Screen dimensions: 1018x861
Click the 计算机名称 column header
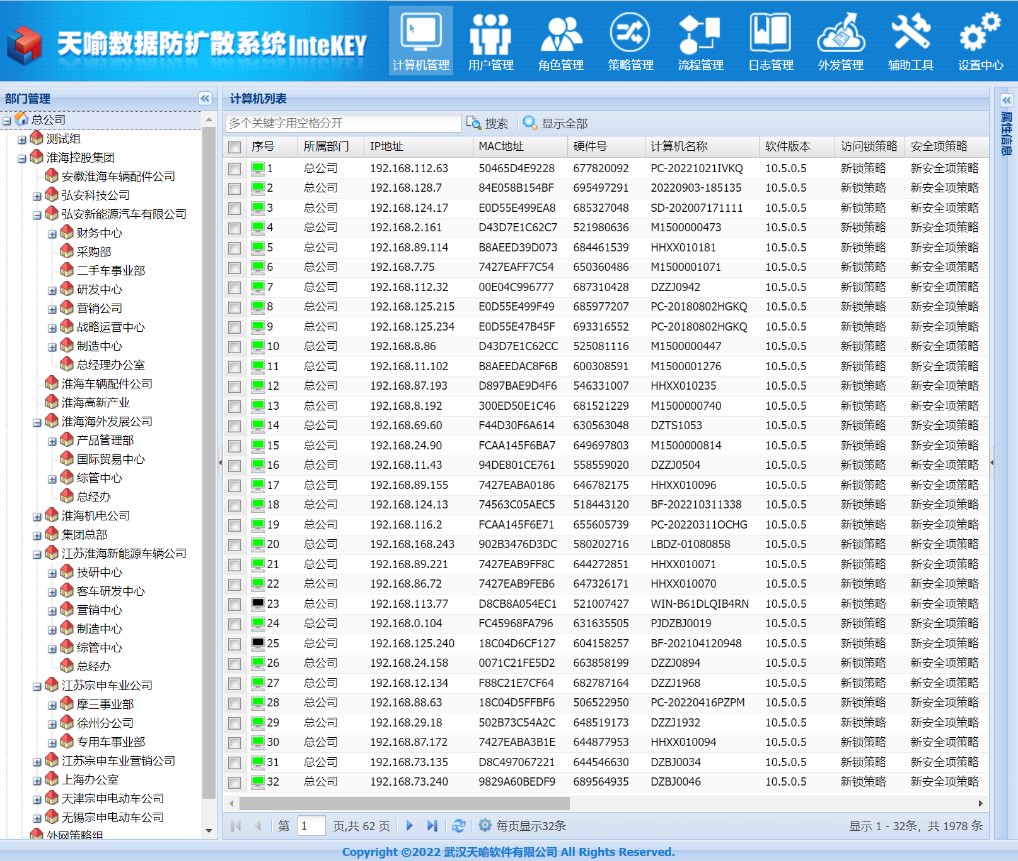[679, 146]
